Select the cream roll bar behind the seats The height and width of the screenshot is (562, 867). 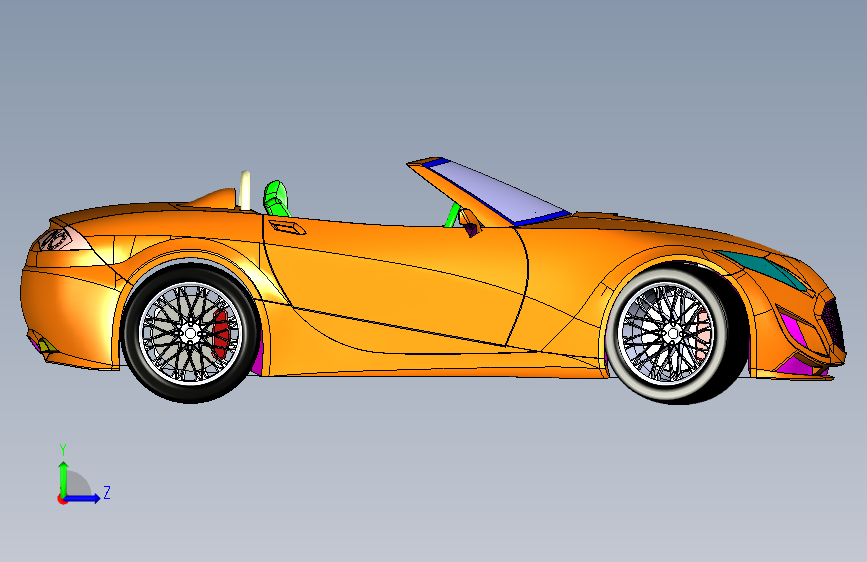[x=246, y=190]
